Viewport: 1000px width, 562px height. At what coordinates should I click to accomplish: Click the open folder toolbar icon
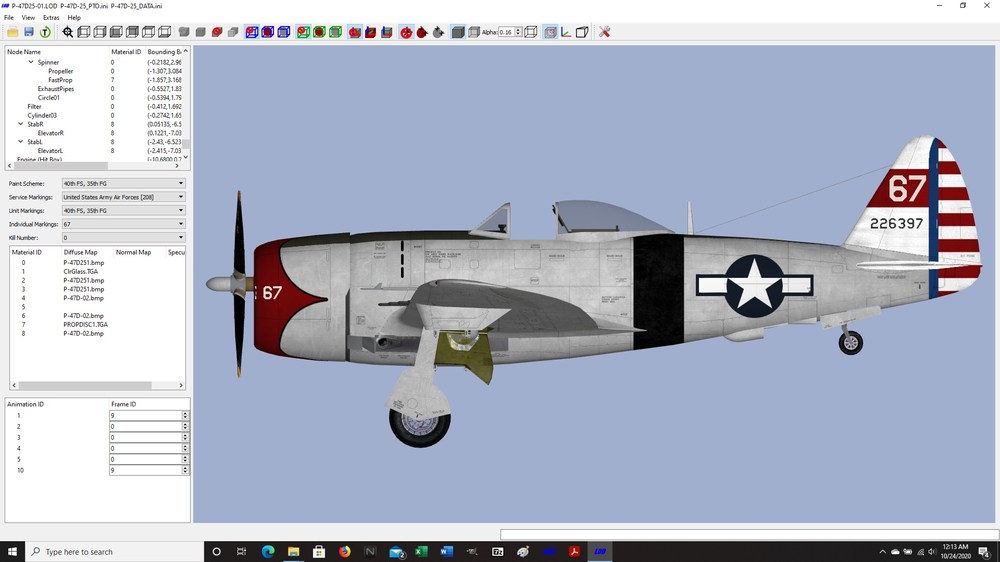pos(12,32)
